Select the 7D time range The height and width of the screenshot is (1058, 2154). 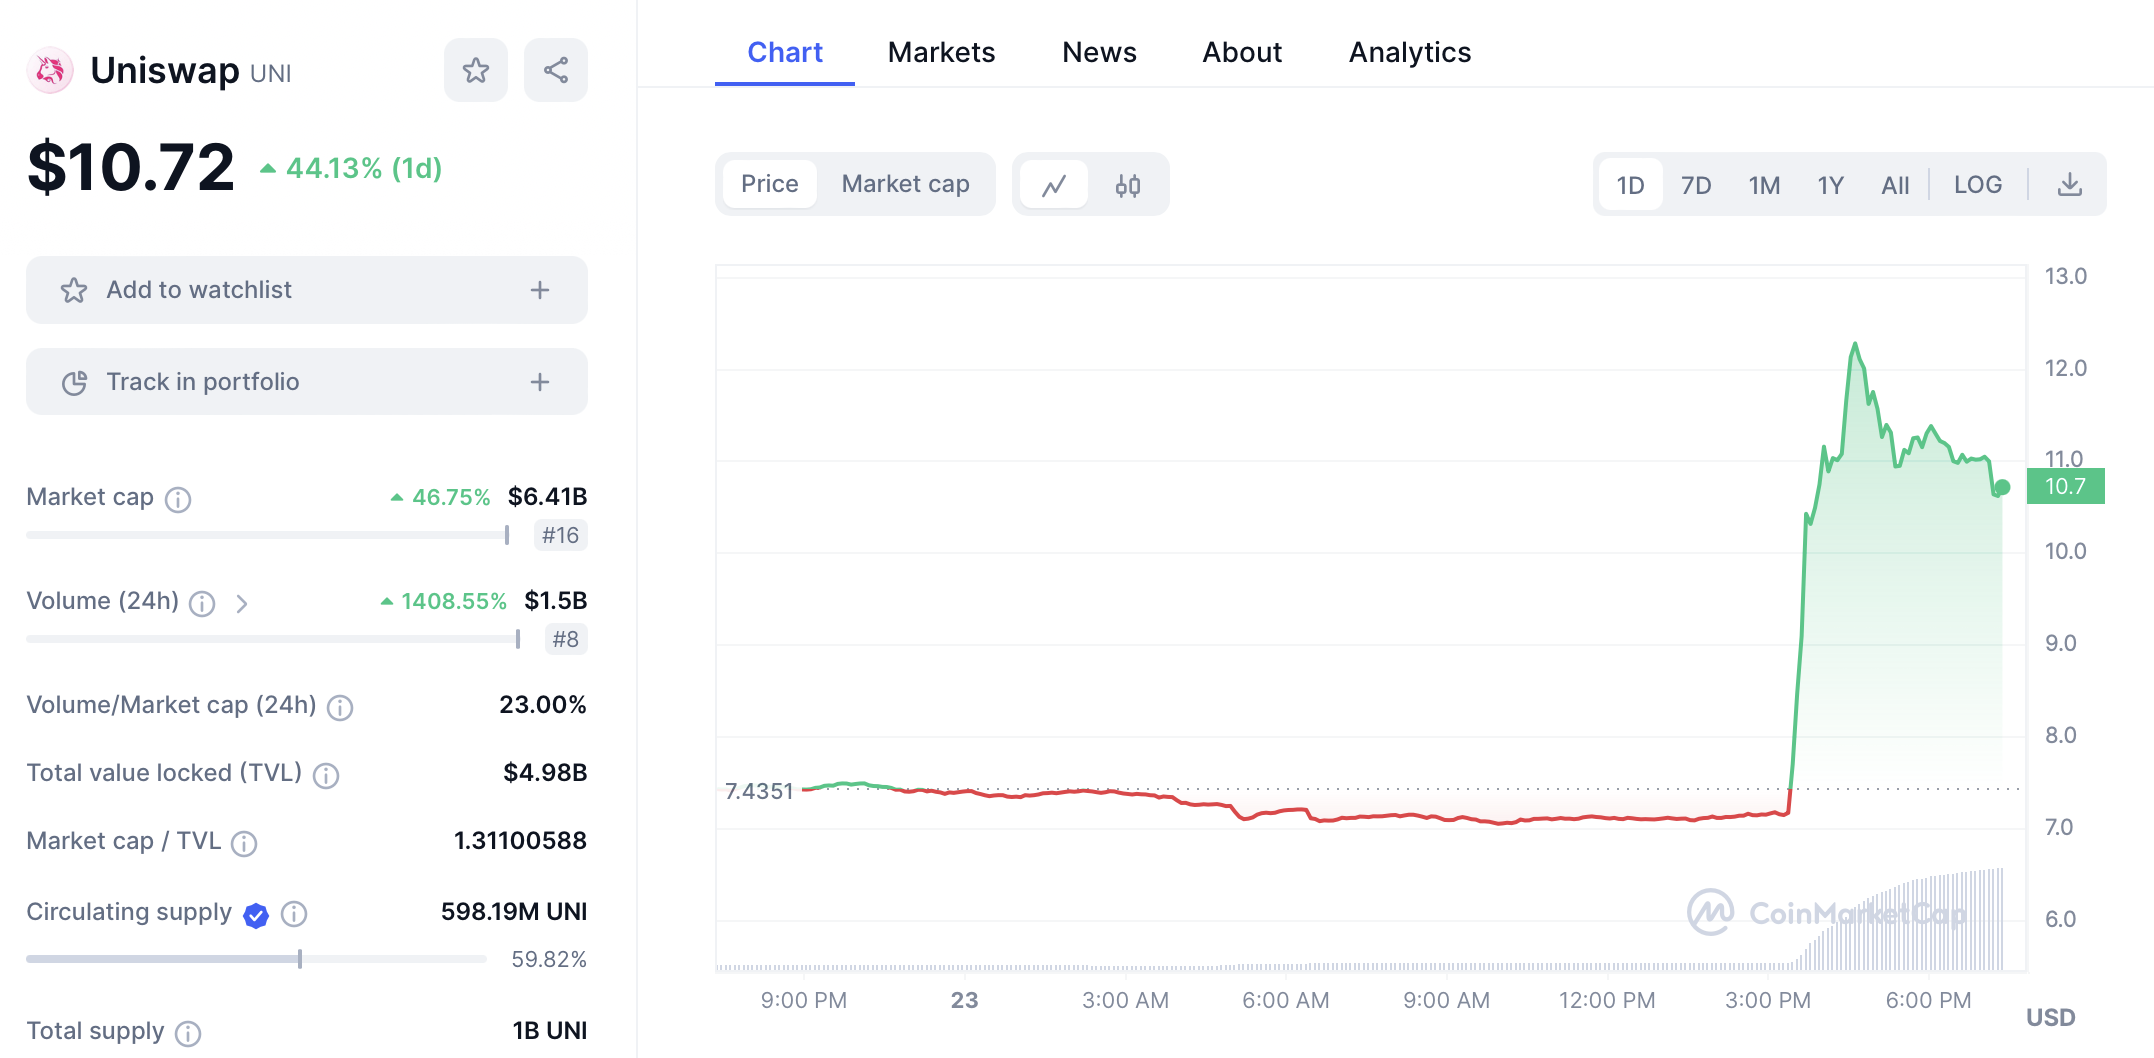[x=1696, y=185]
